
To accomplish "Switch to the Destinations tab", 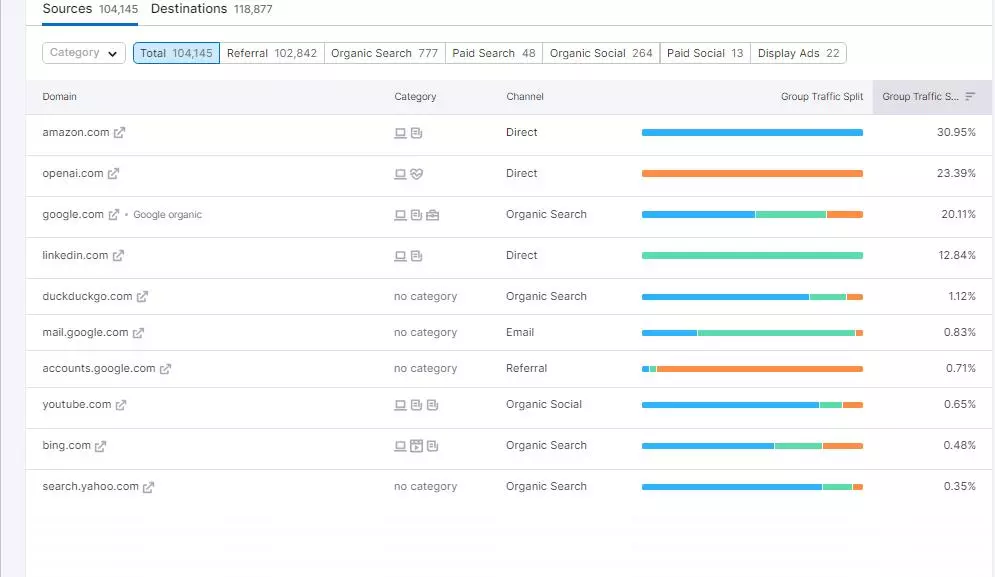I will click(x=211, y=9).
